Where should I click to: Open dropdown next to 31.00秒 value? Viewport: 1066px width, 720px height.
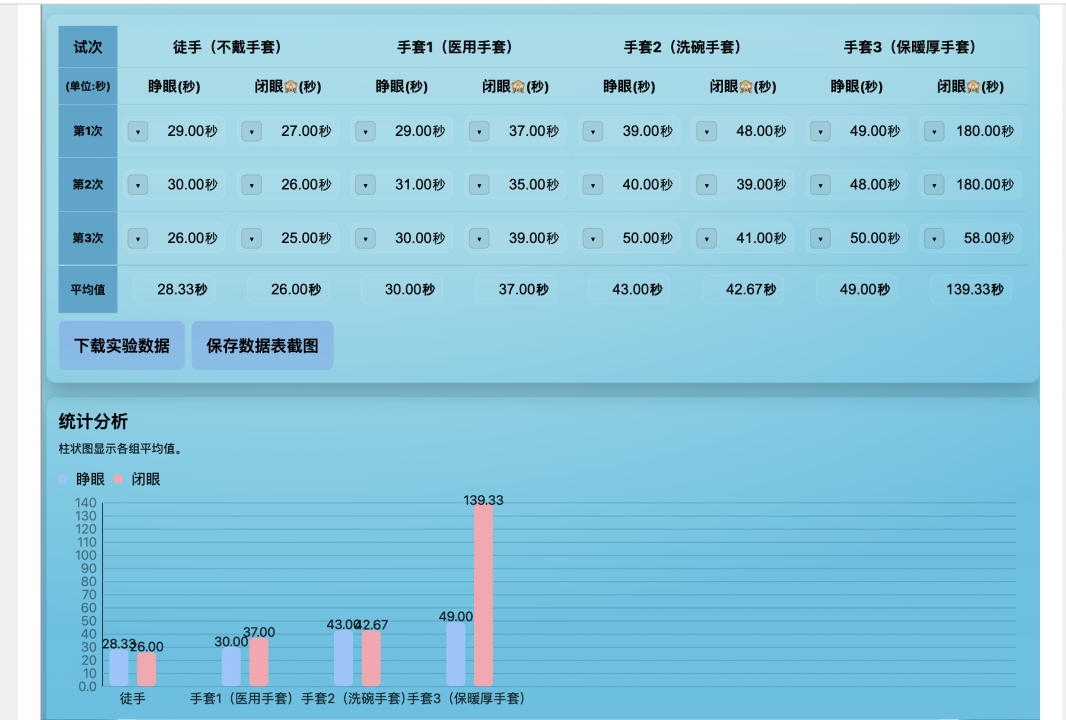(x=366, y=185)
